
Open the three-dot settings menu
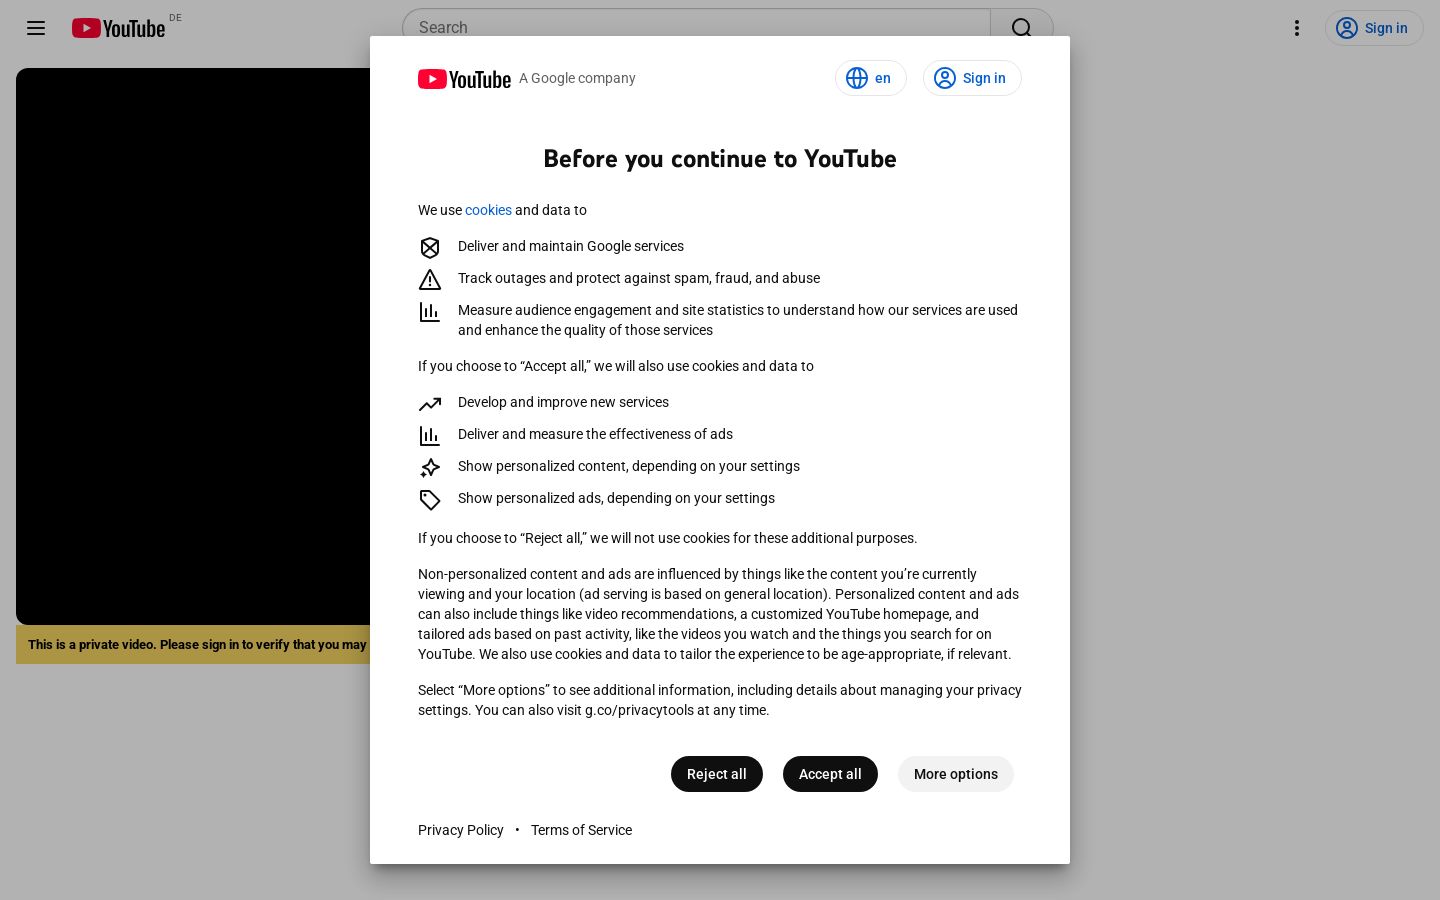1297,28
